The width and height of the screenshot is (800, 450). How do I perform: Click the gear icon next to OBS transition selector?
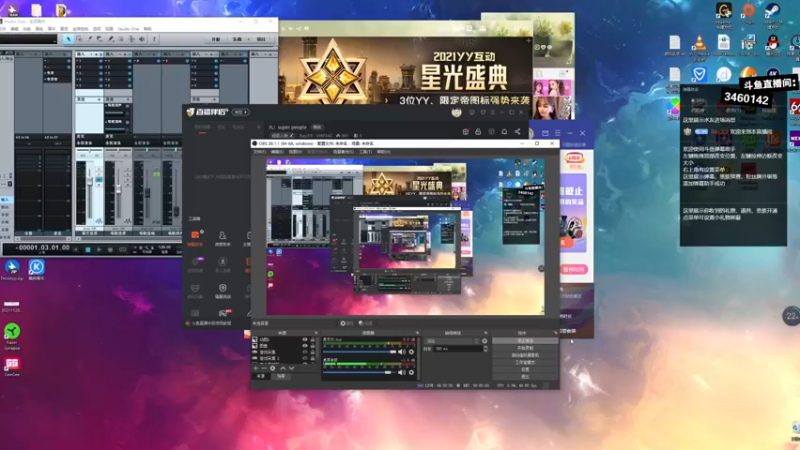[x=485, y=341]
